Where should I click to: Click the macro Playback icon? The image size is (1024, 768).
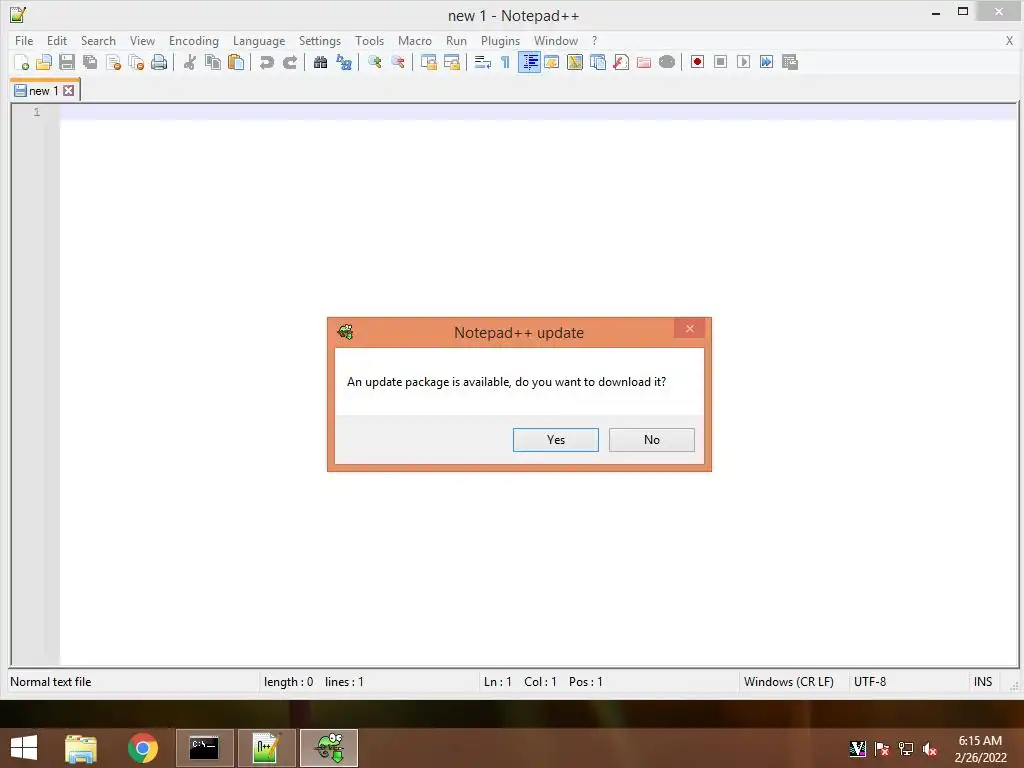point(743,62)
